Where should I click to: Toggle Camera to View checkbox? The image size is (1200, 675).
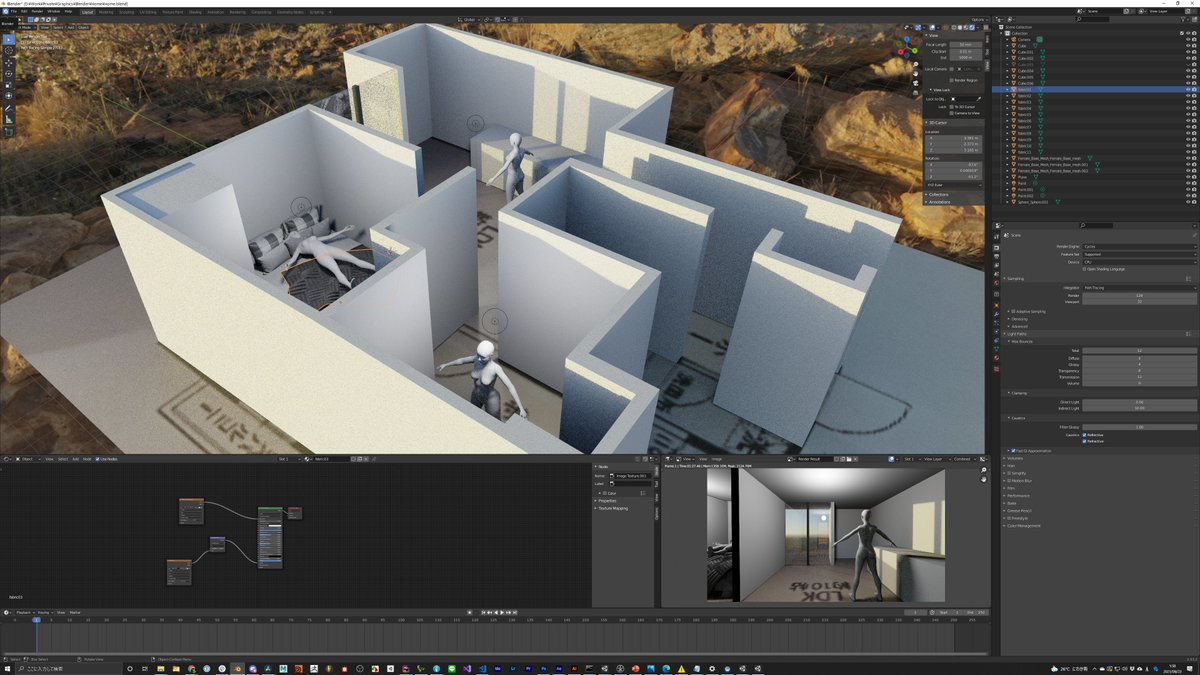pos(952,113)
